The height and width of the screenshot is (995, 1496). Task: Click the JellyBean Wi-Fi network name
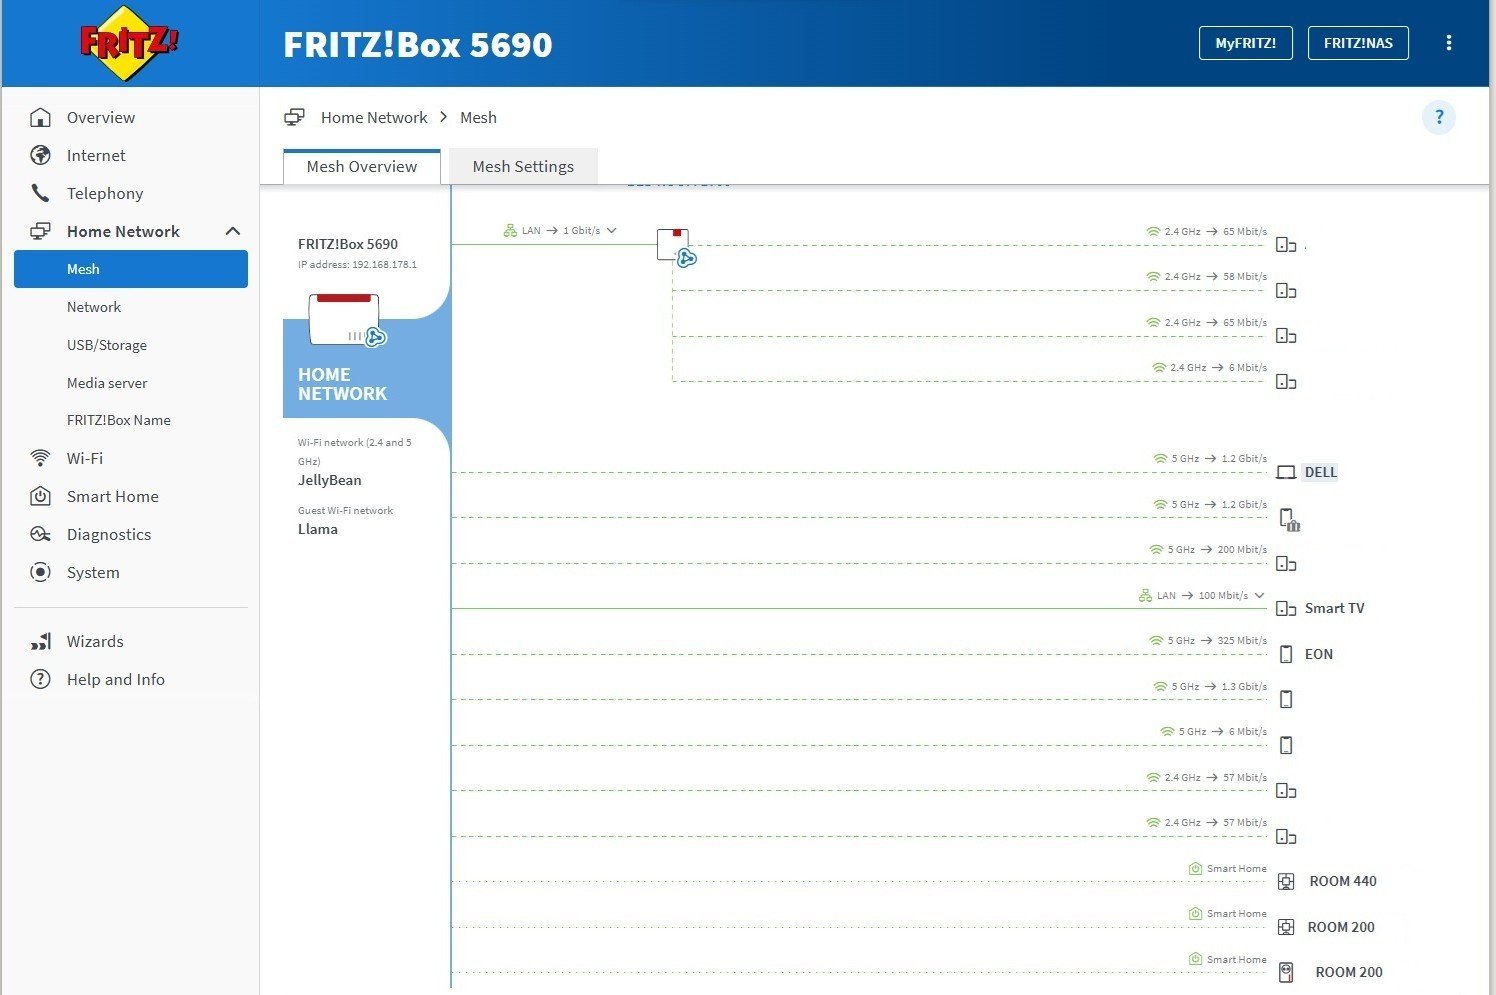[330, 480]
